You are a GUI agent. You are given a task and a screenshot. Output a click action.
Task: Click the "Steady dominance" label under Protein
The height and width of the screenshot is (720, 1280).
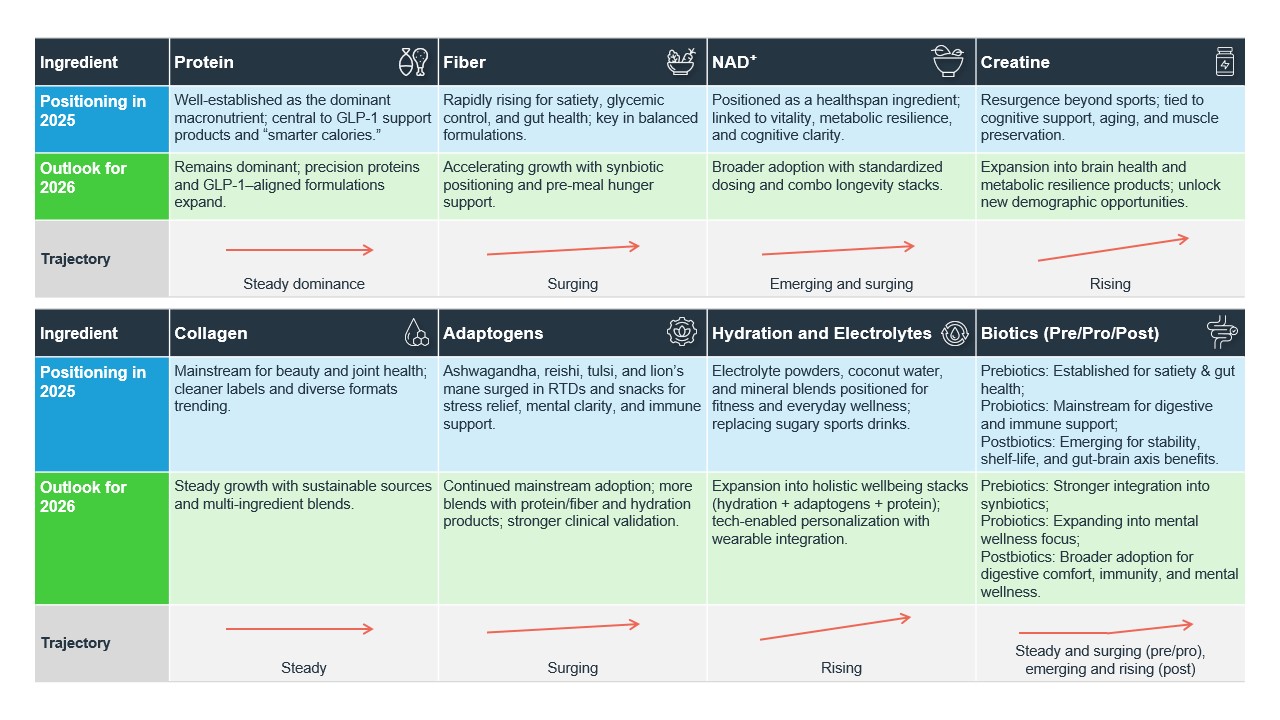coord(304,284)
